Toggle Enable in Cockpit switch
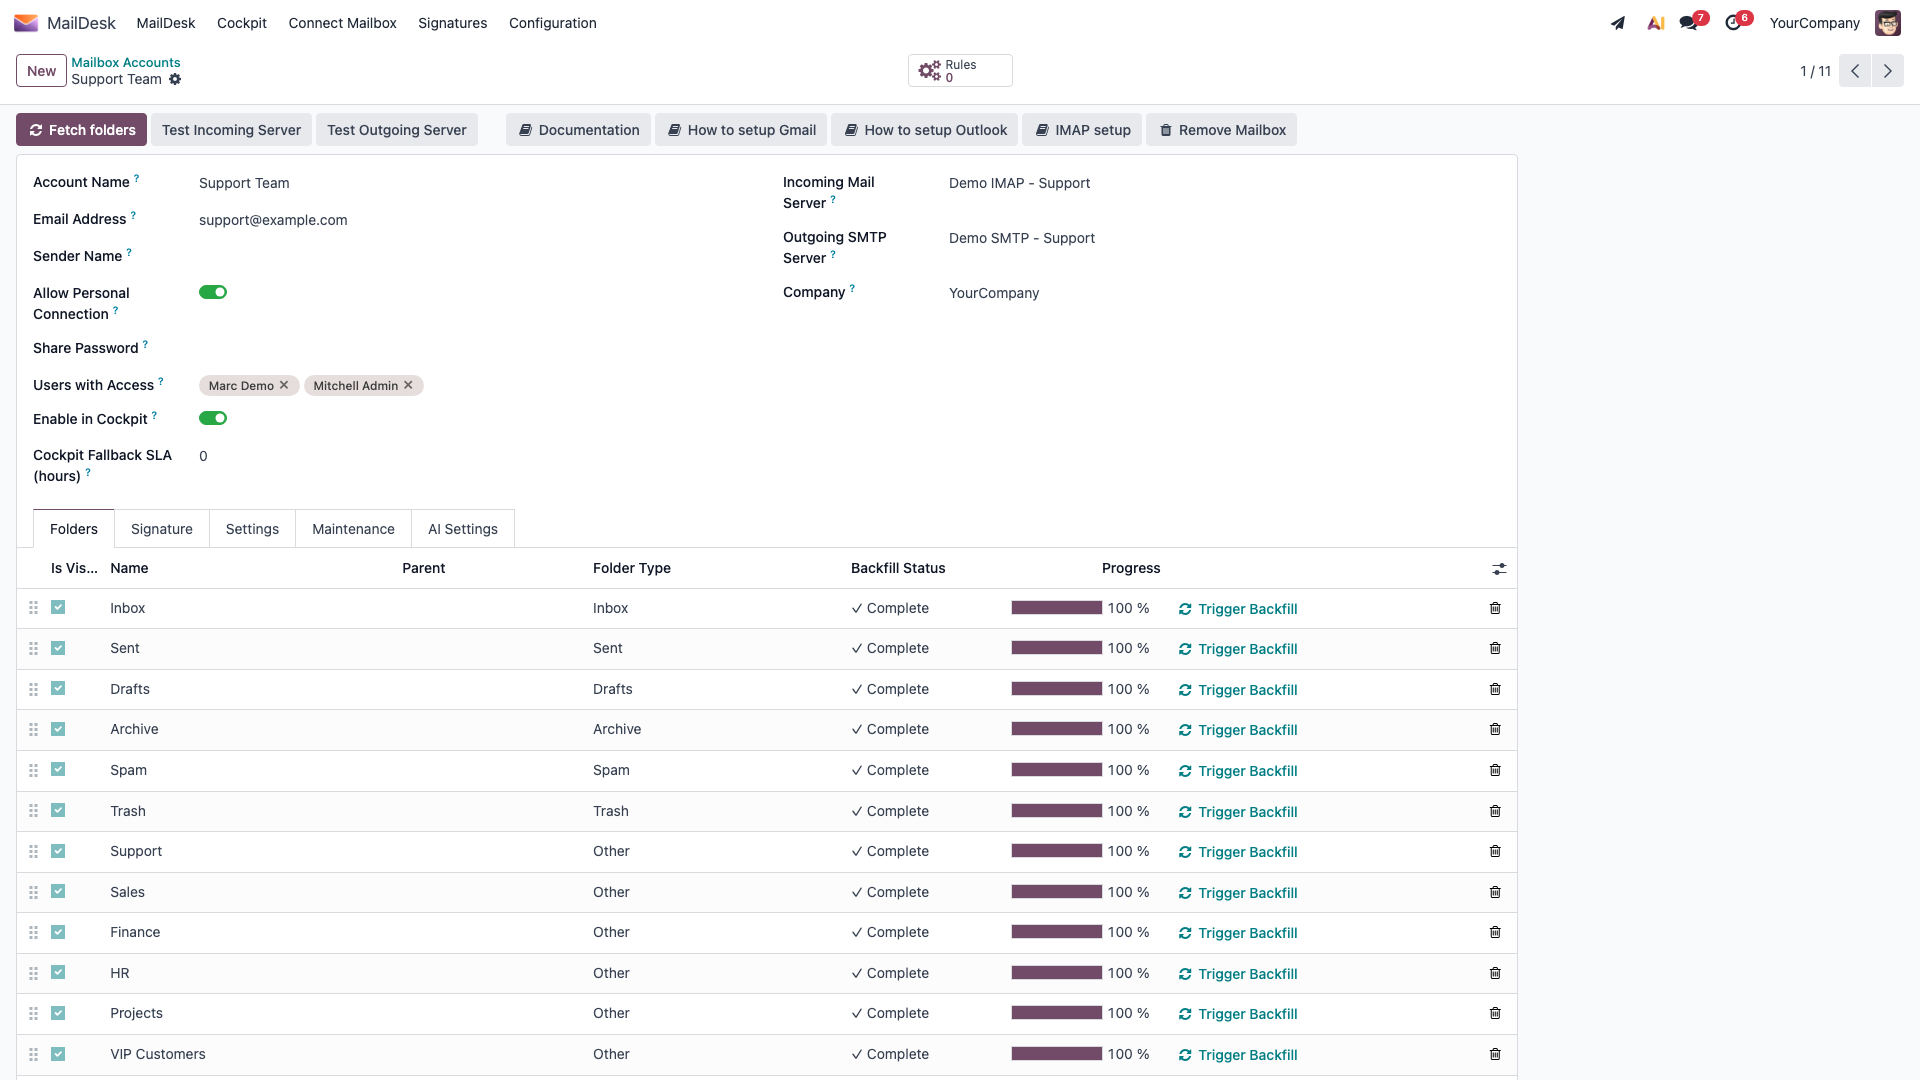Viewport: 1920px width, 1080px height. click(213, 418)
